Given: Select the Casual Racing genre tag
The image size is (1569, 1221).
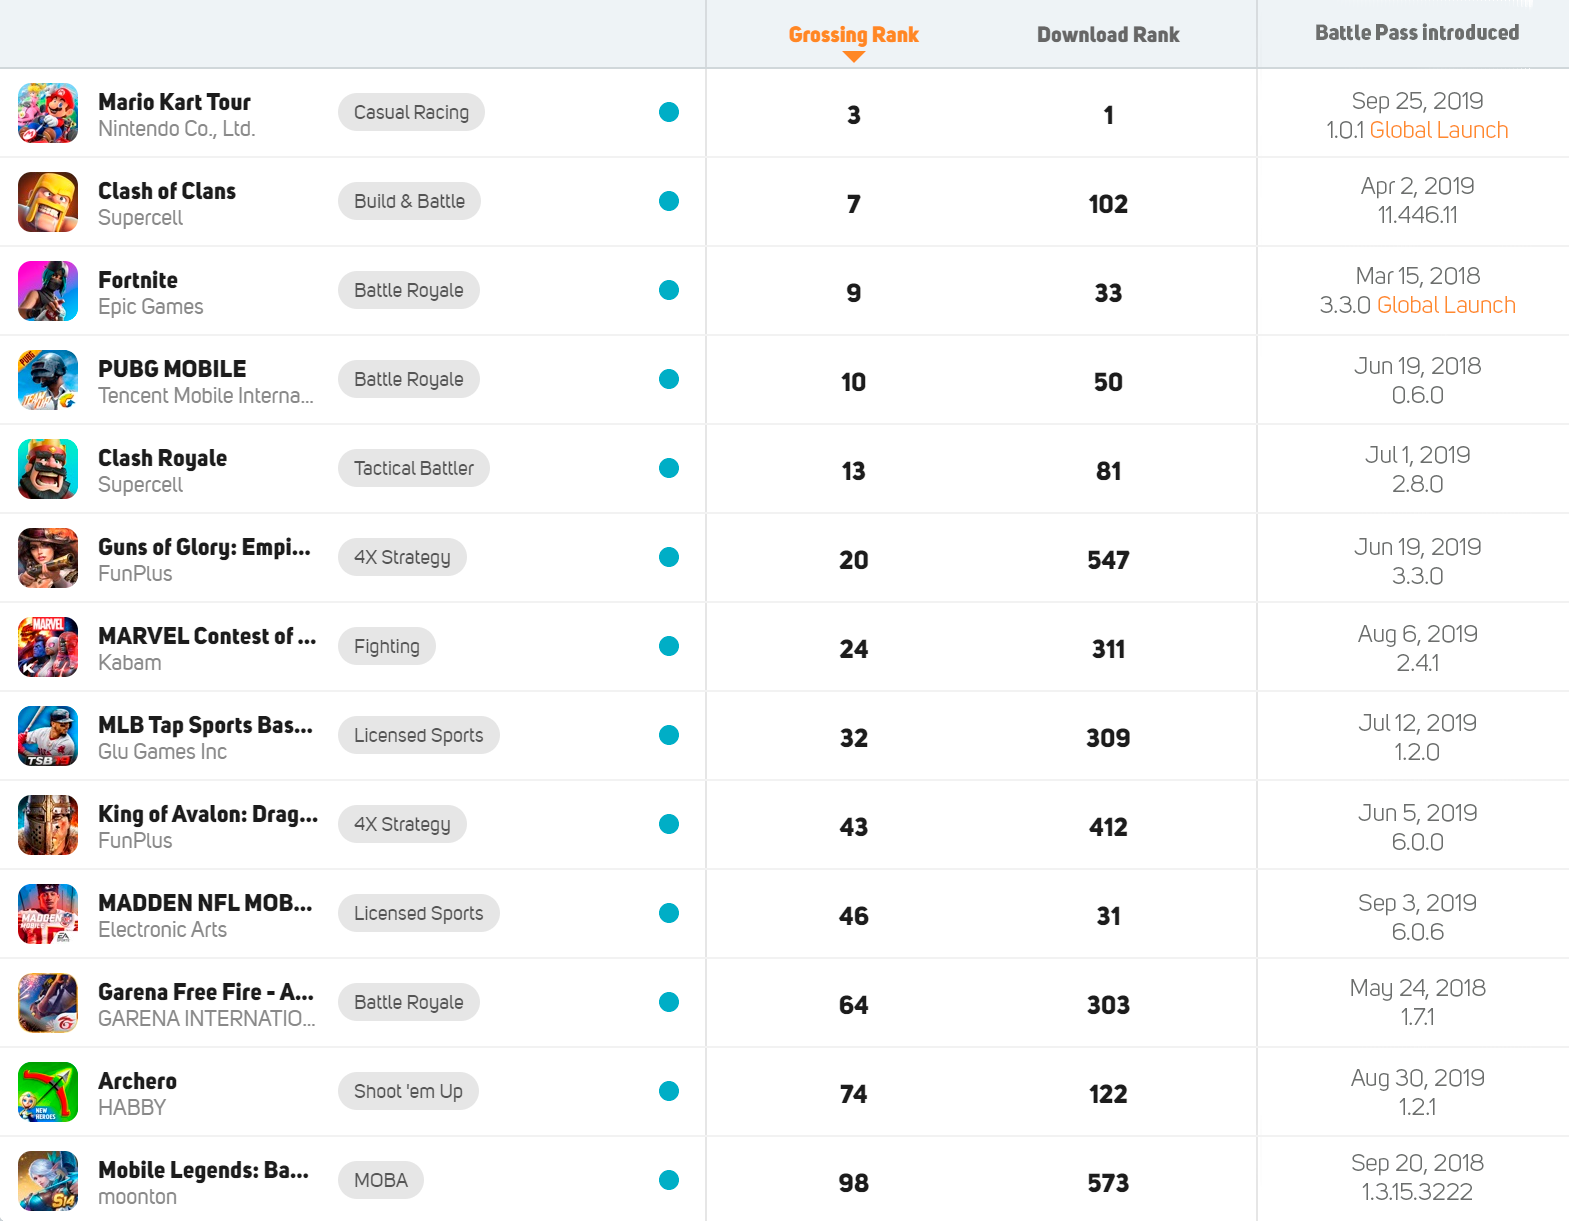Looking at the screenshot, I should (x=411, y=112).
